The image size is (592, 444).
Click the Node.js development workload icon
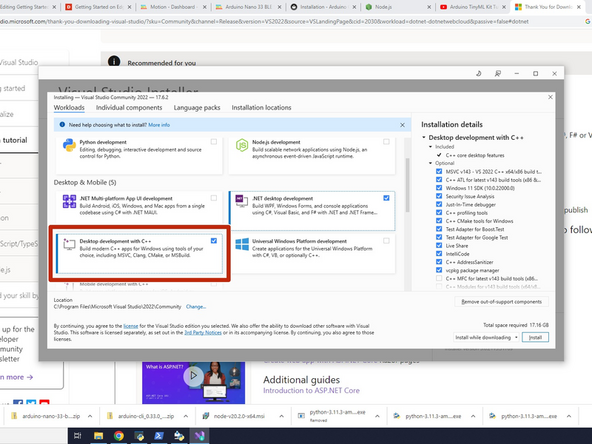[x=242, y=145]
